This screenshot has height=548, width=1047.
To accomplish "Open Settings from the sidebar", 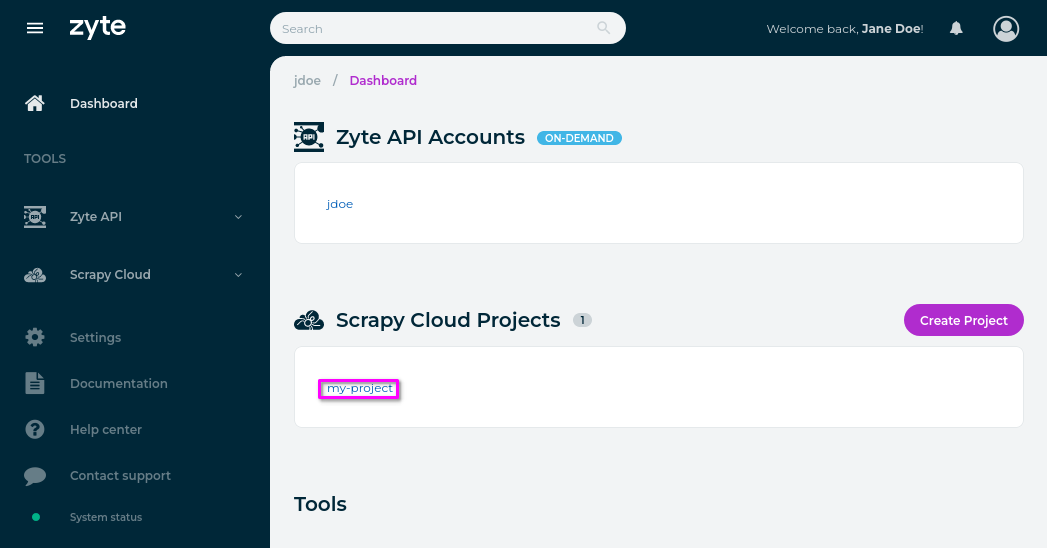I will [x=95, y=338].
